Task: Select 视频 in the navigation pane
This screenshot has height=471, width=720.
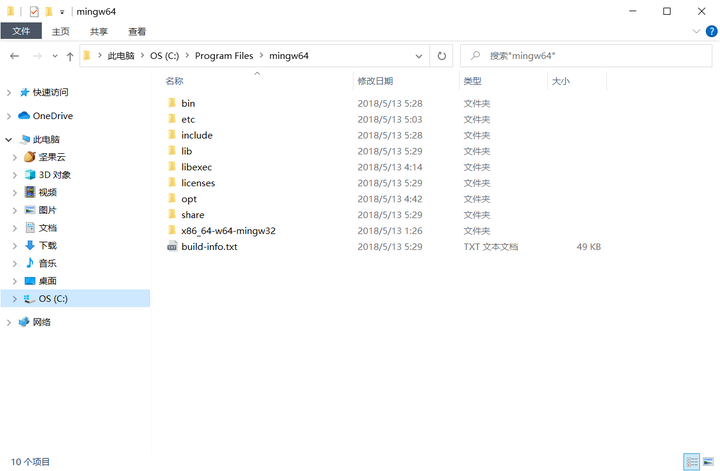Action: click(47, 192)
